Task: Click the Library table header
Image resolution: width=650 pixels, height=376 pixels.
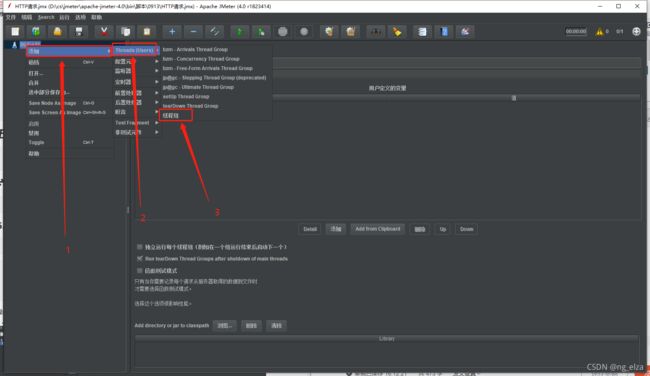Action: [386, 339]
